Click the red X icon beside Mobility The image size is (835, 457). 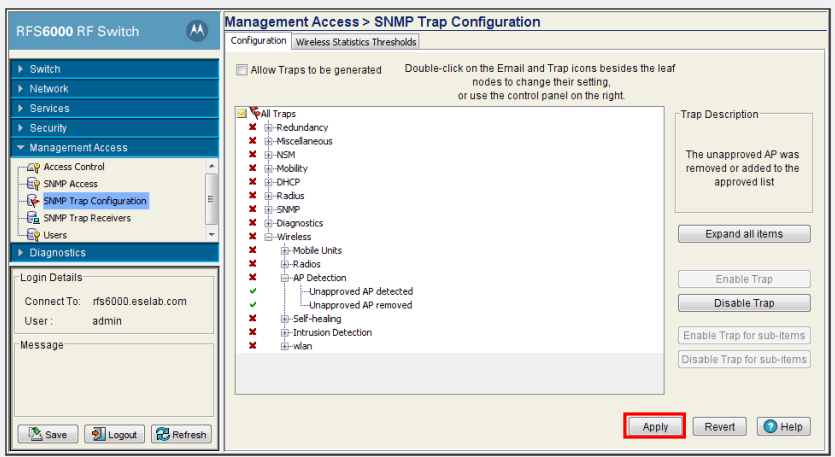(x=253, y=168)
